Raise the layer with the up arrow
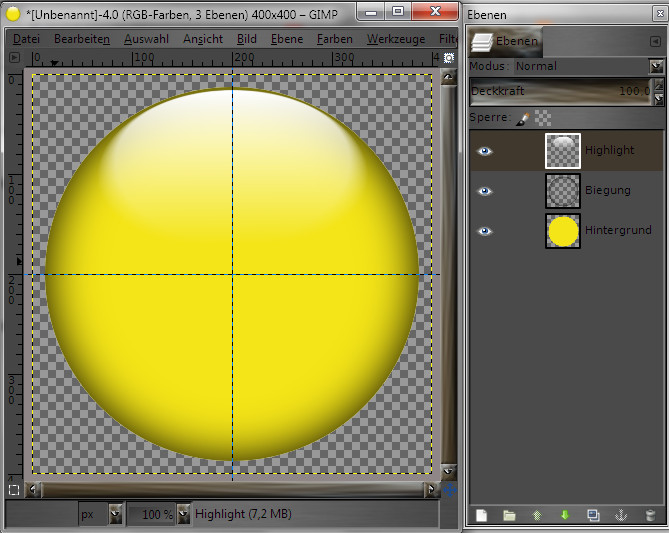The image size is (669, 533). click(537, 515)
